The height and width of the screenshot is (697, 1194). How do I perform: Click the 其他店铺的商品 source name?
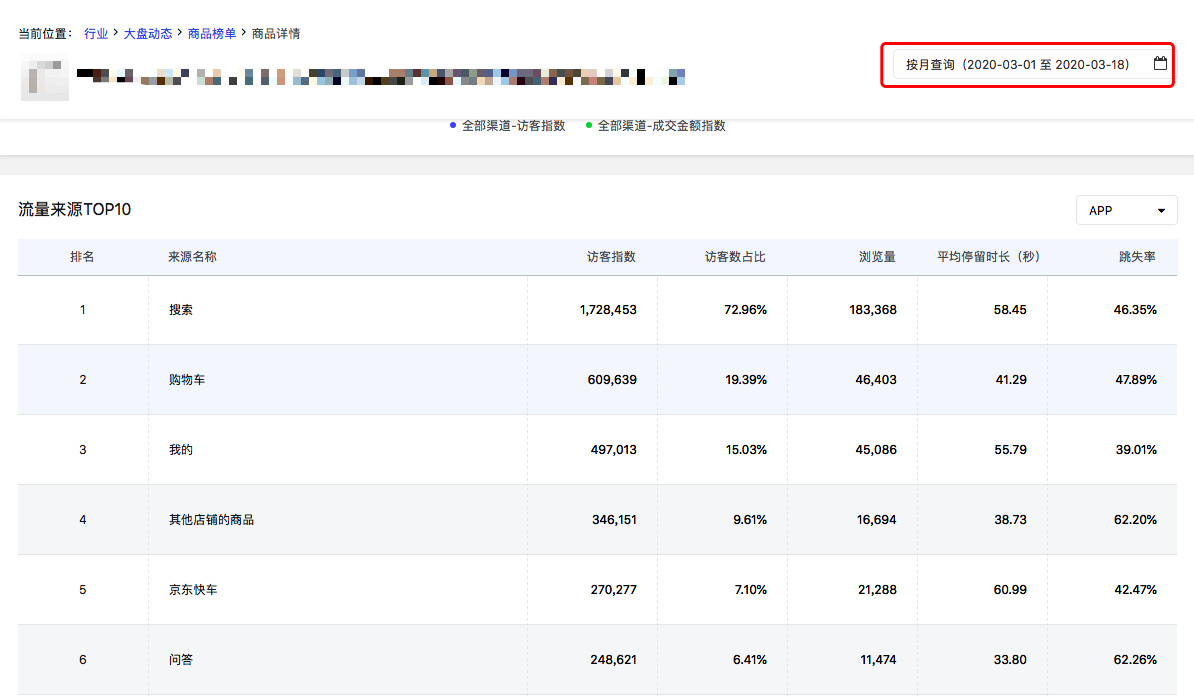coord(211,520)
